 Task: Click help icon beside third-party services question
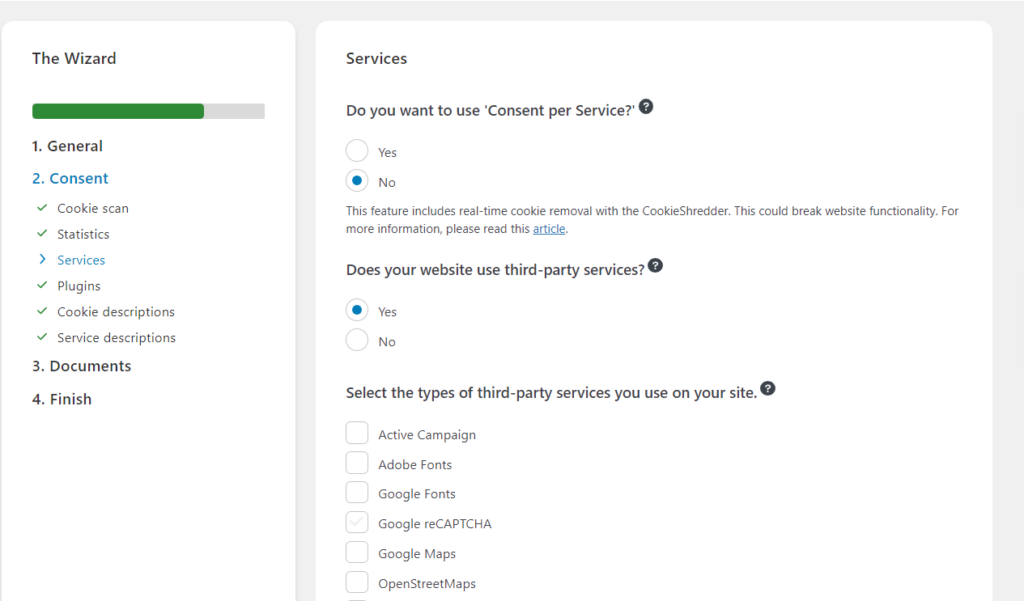point(655,266)
